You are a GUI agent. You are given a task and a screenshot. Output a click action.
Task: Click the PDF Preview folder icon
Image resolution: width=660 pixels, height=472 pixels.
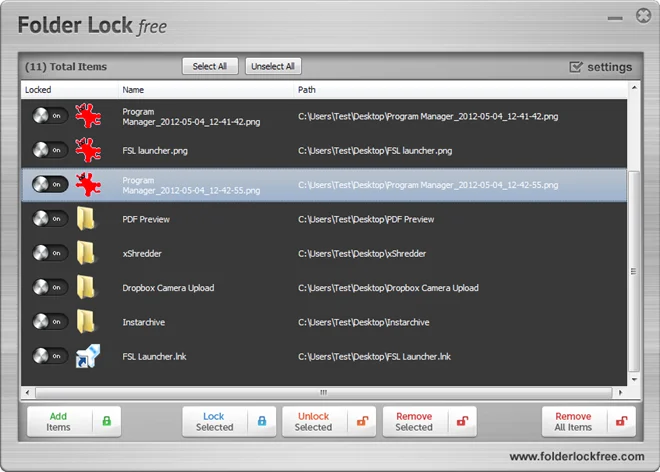85,219
